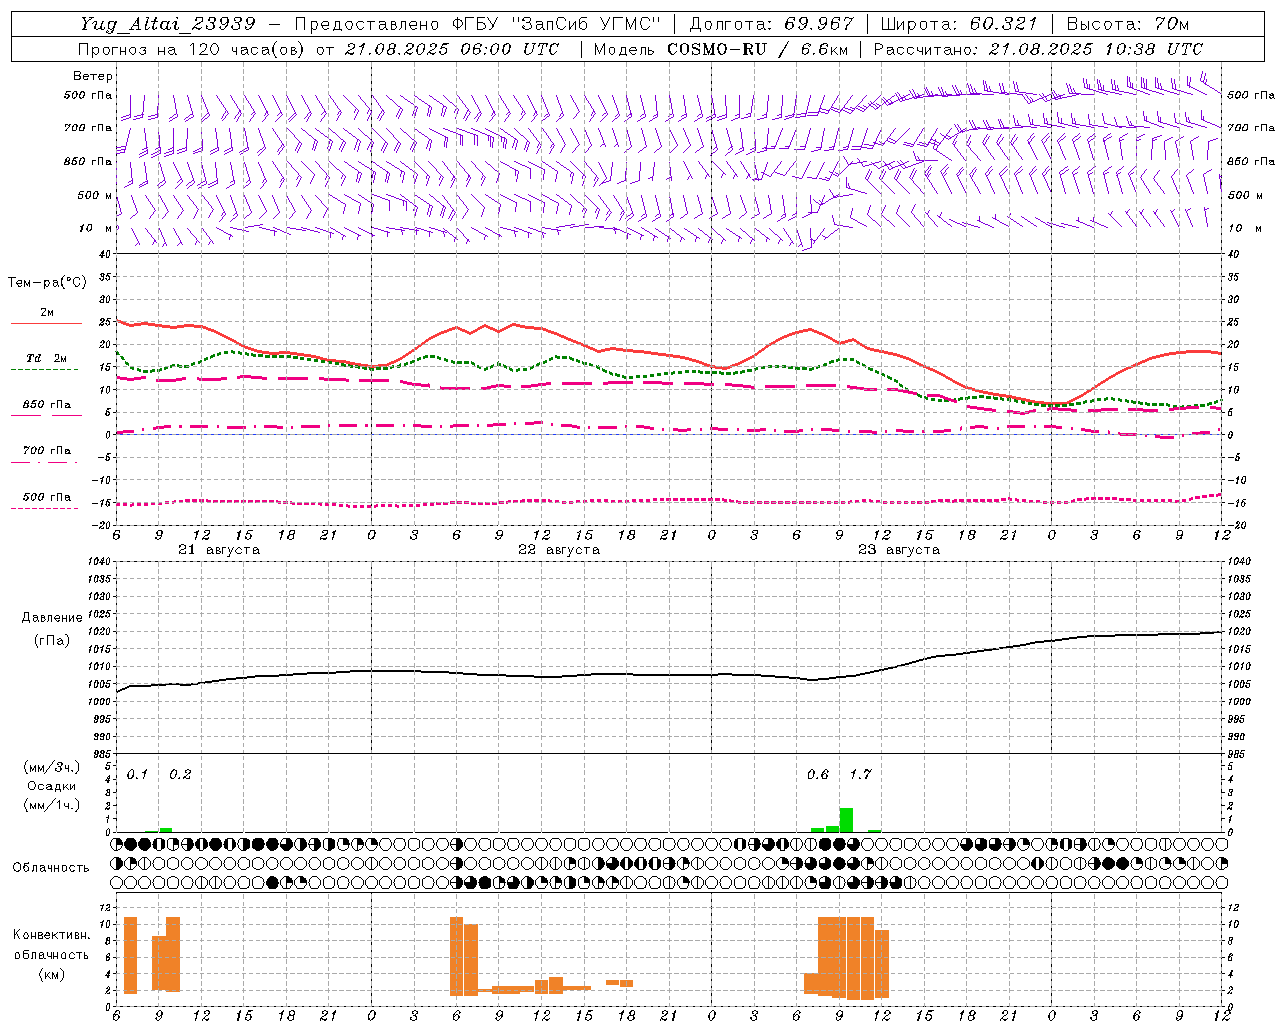Click the Рассчитано 21.08.2025 10:38 UTC timestamp

(1038, 49)
